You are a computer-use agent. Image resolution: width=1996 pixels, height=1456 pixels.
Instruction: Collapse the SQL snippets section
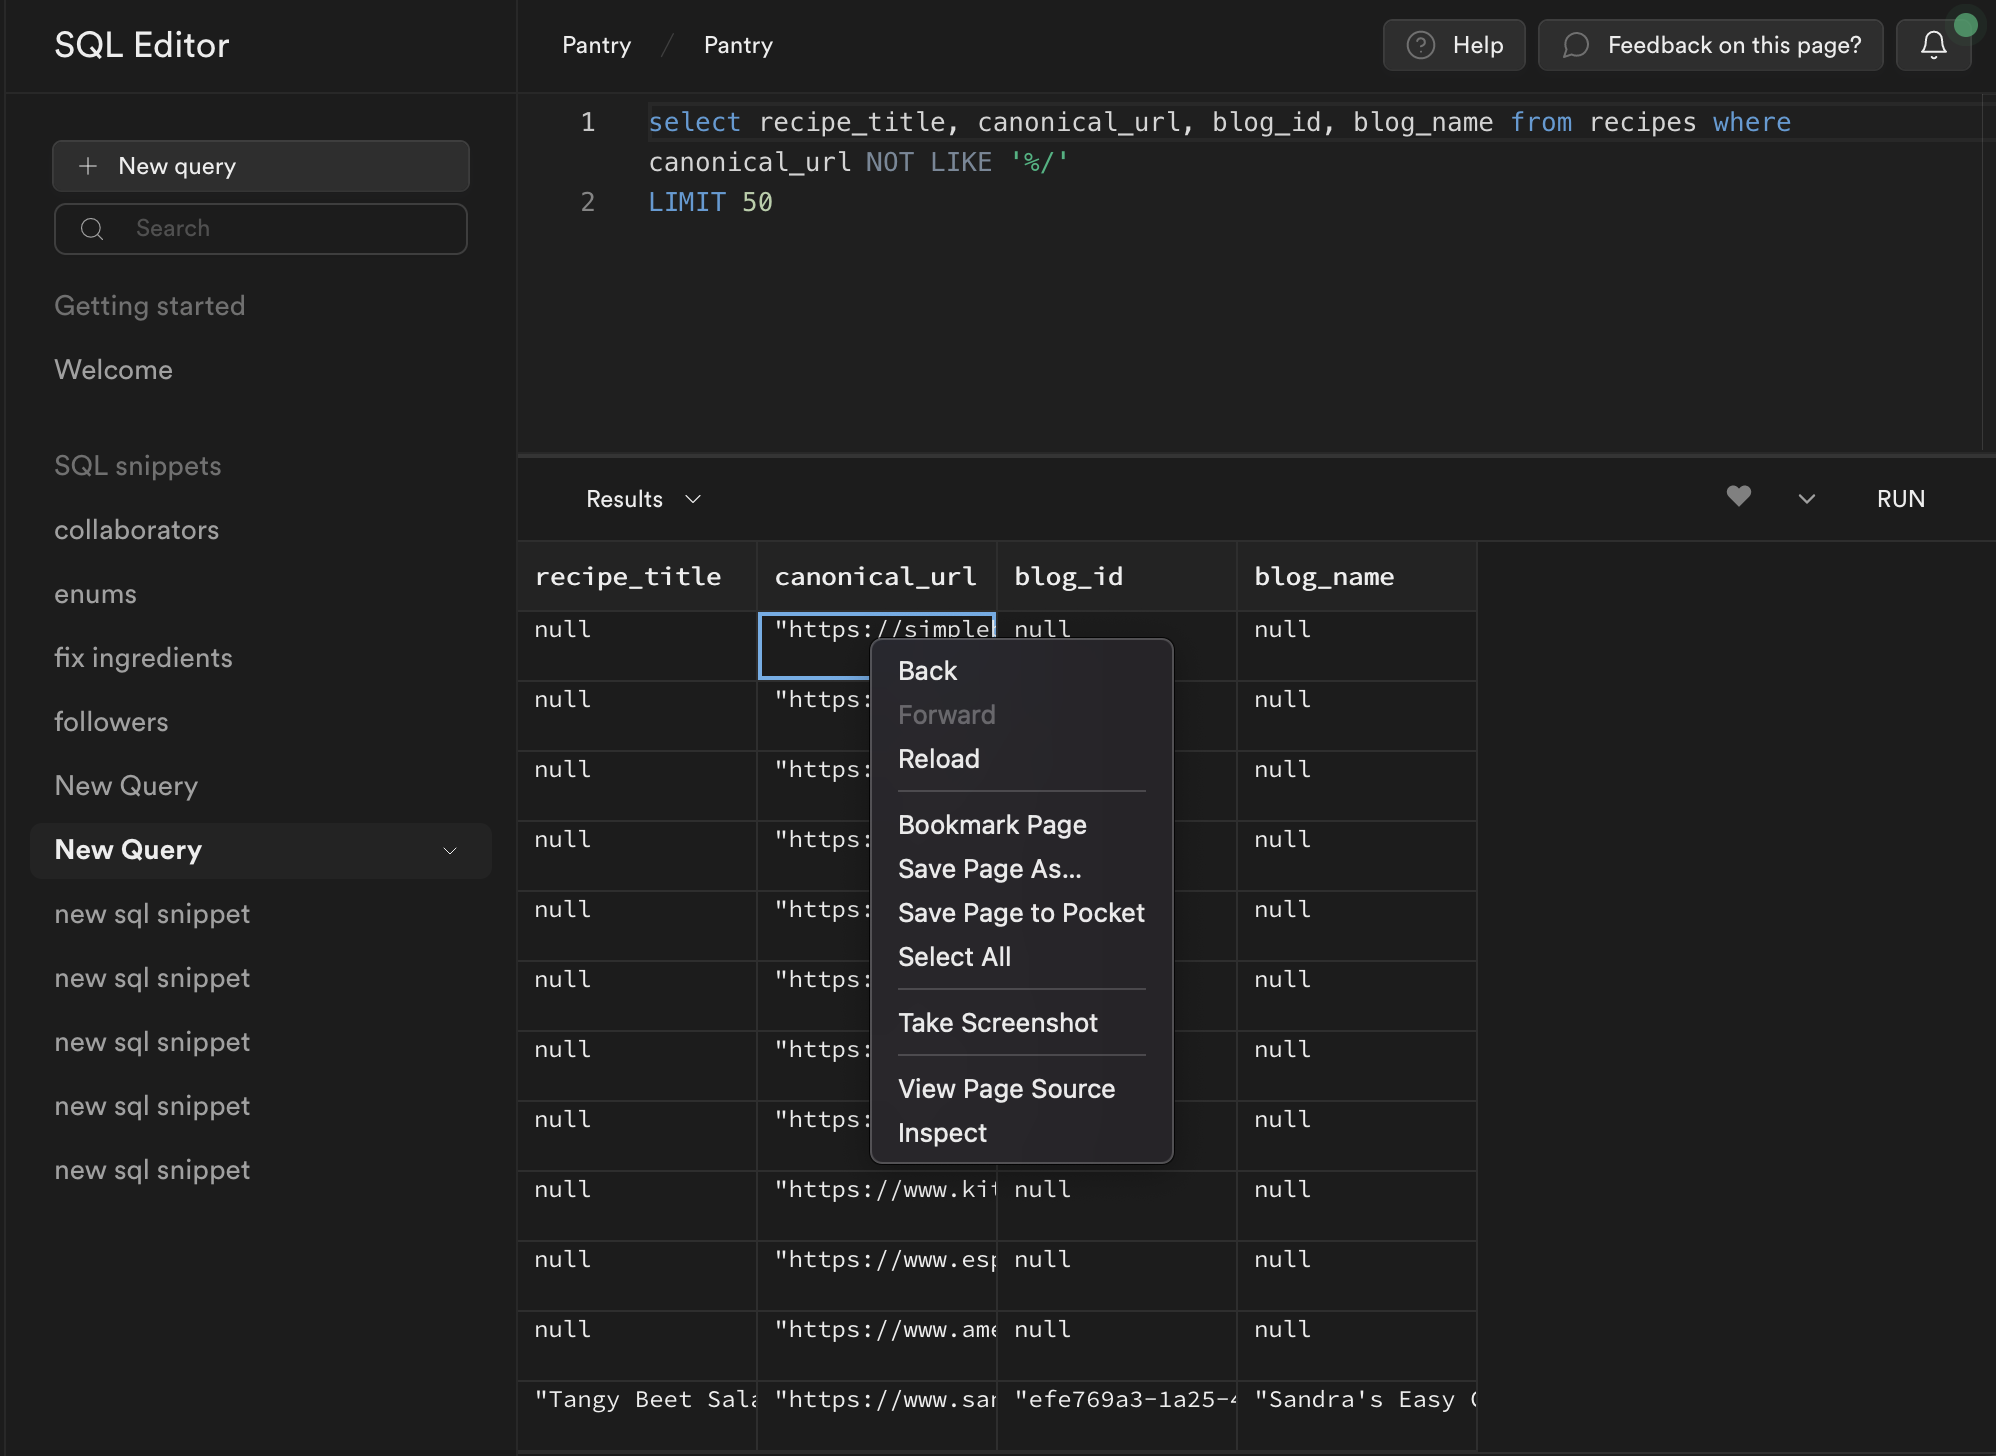pos(137,465)
